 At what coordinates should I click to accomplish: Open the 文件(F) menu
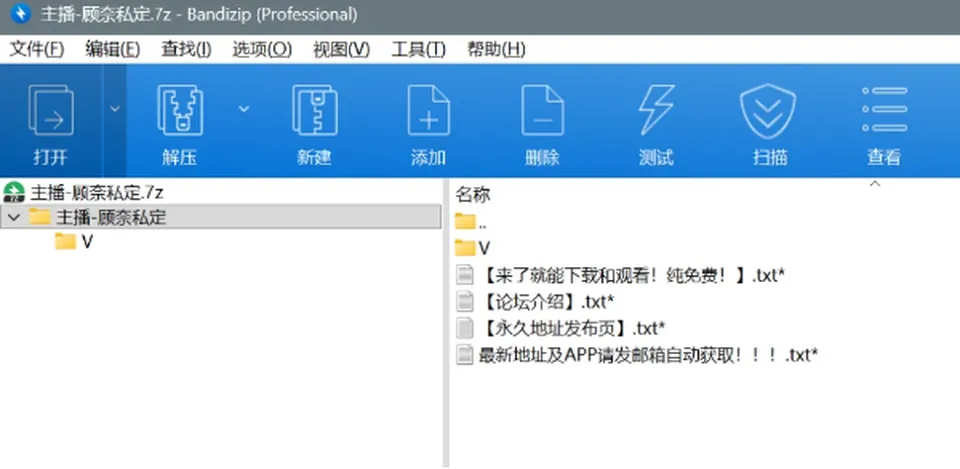point(37,50)
